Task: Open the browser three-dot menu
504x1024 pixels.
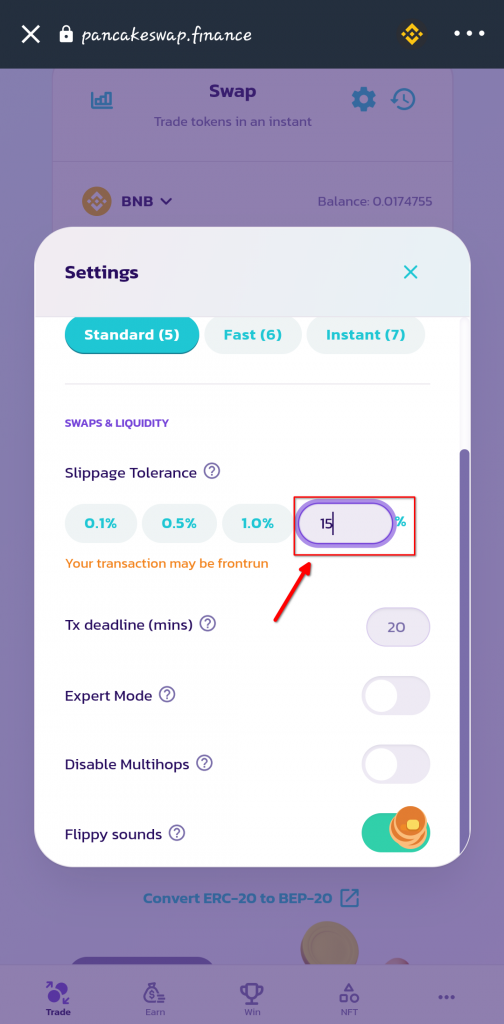Action: point(469,34)
